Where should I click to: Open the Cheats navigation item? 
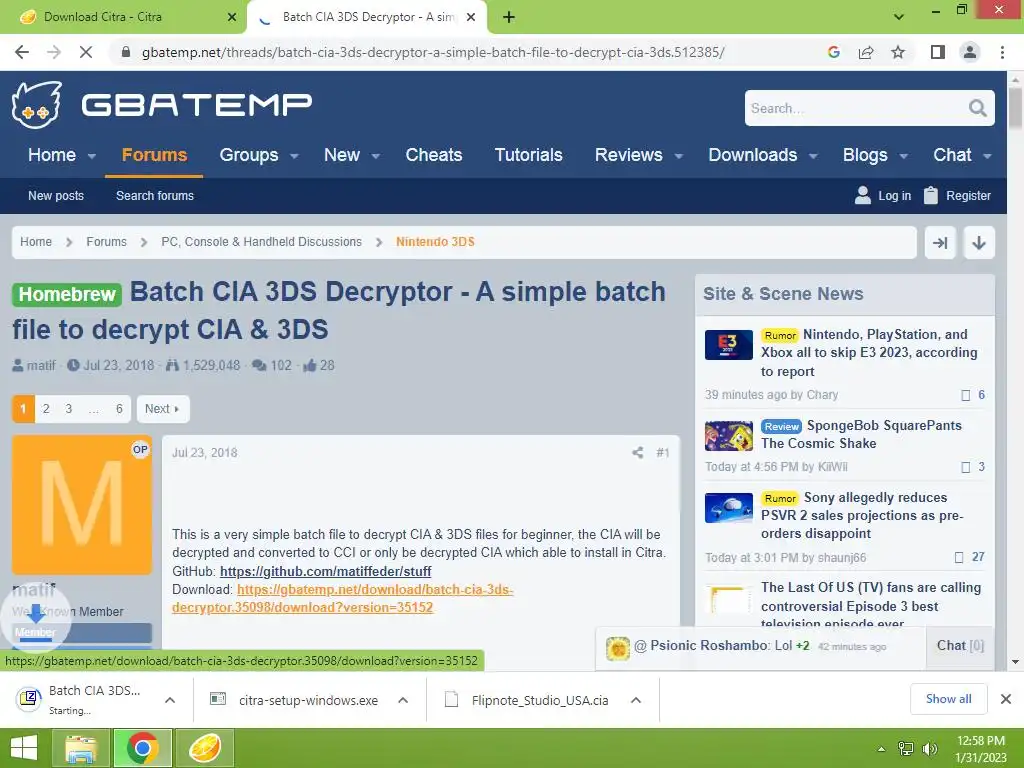pyautogui.click(x=434, y=155)
